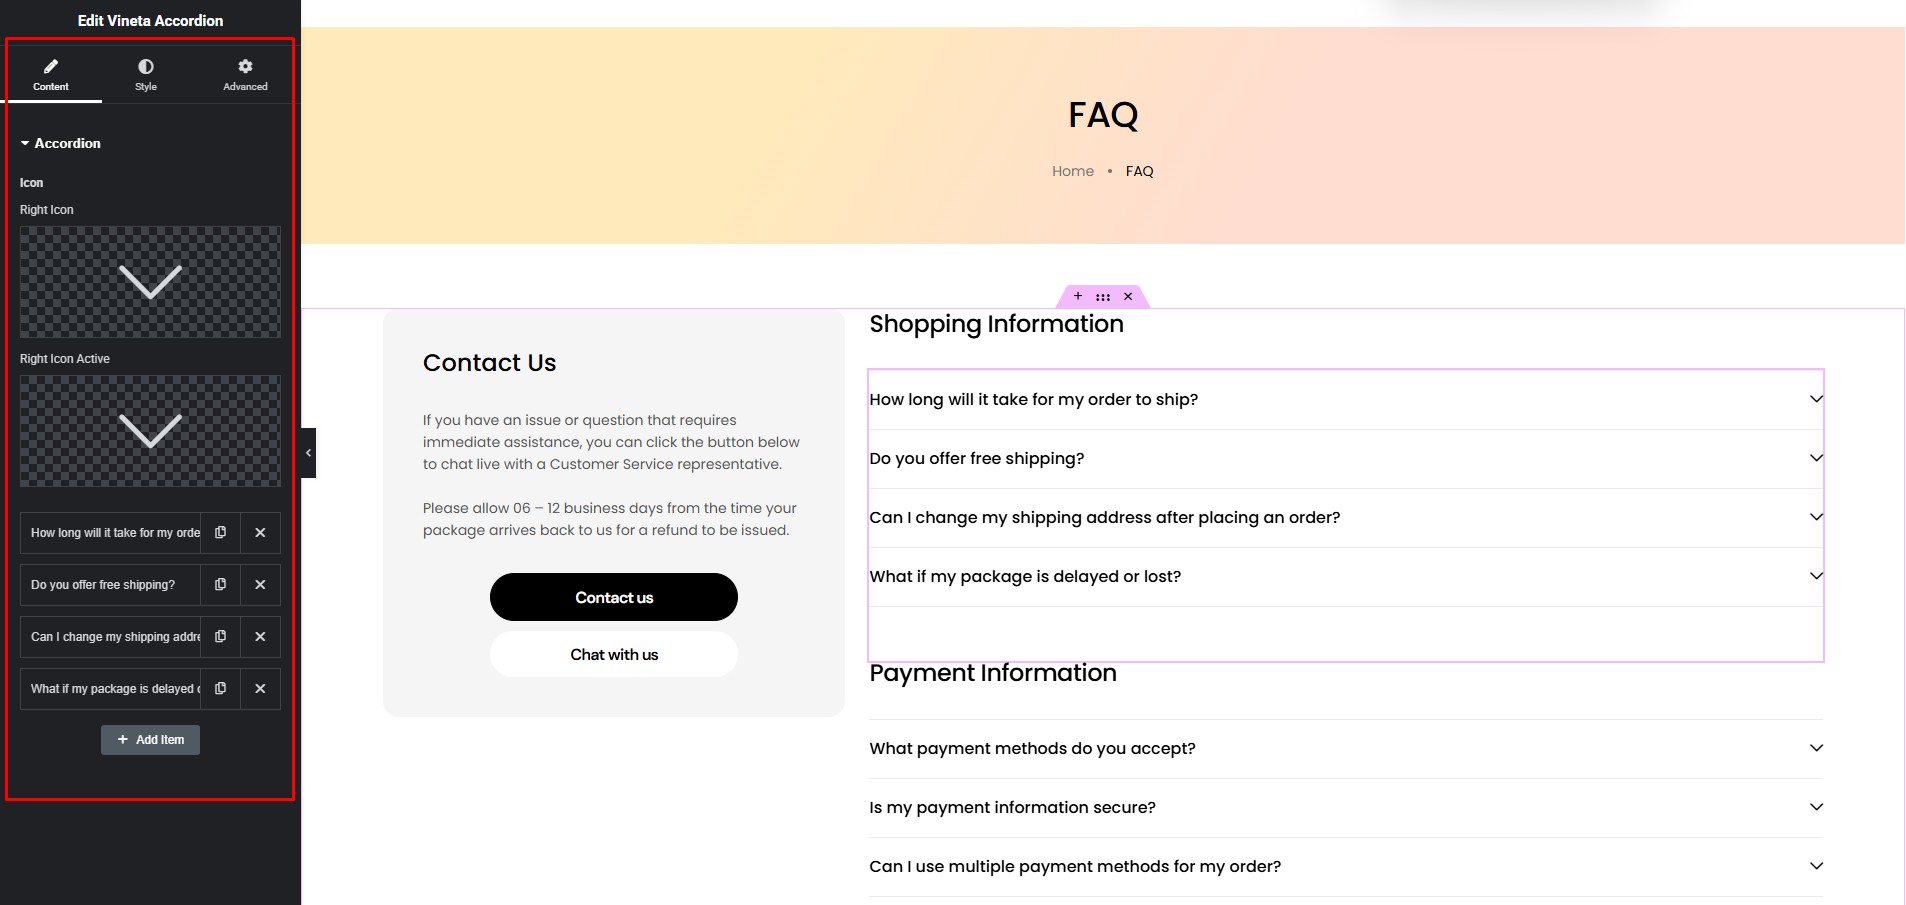Select the Content tab
Viewport: 1906px width, 905px height.
[x=51, y=75]
